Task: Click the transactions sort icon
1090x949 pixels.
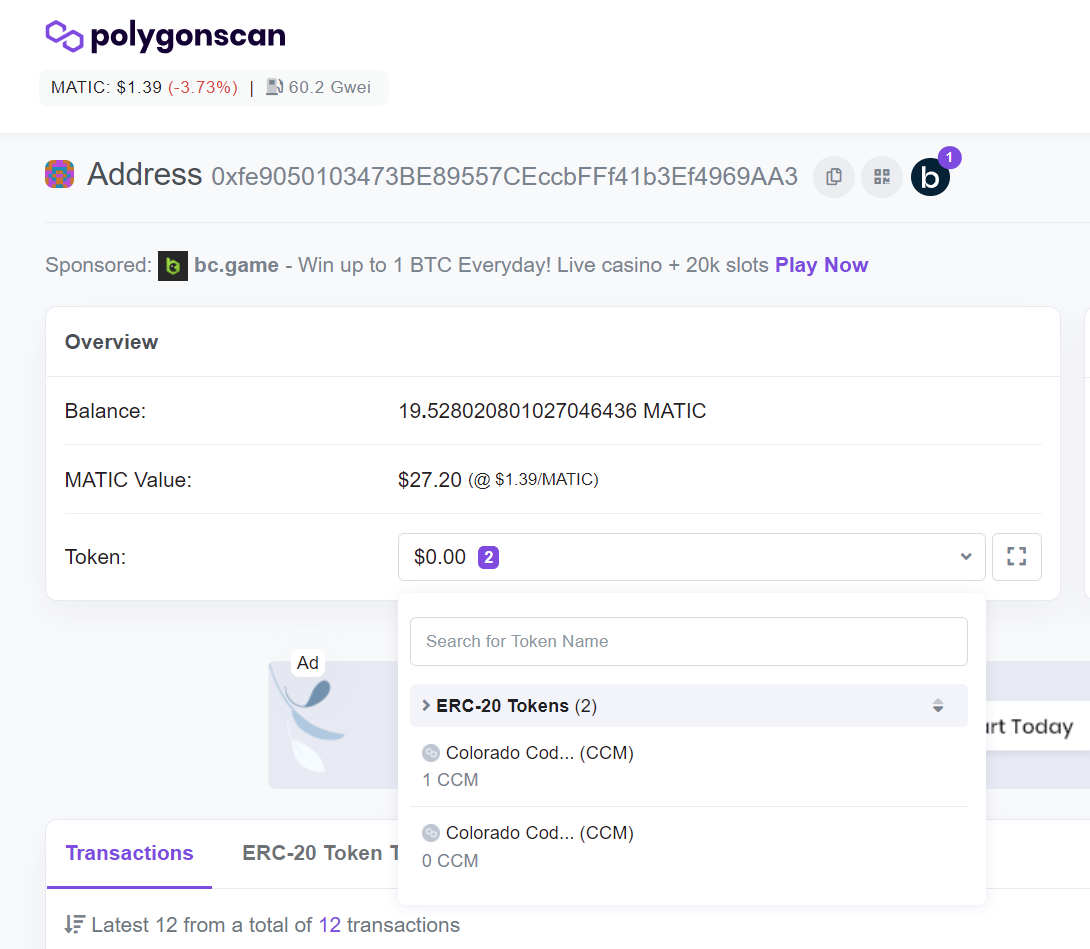Action: pos(74,925)
